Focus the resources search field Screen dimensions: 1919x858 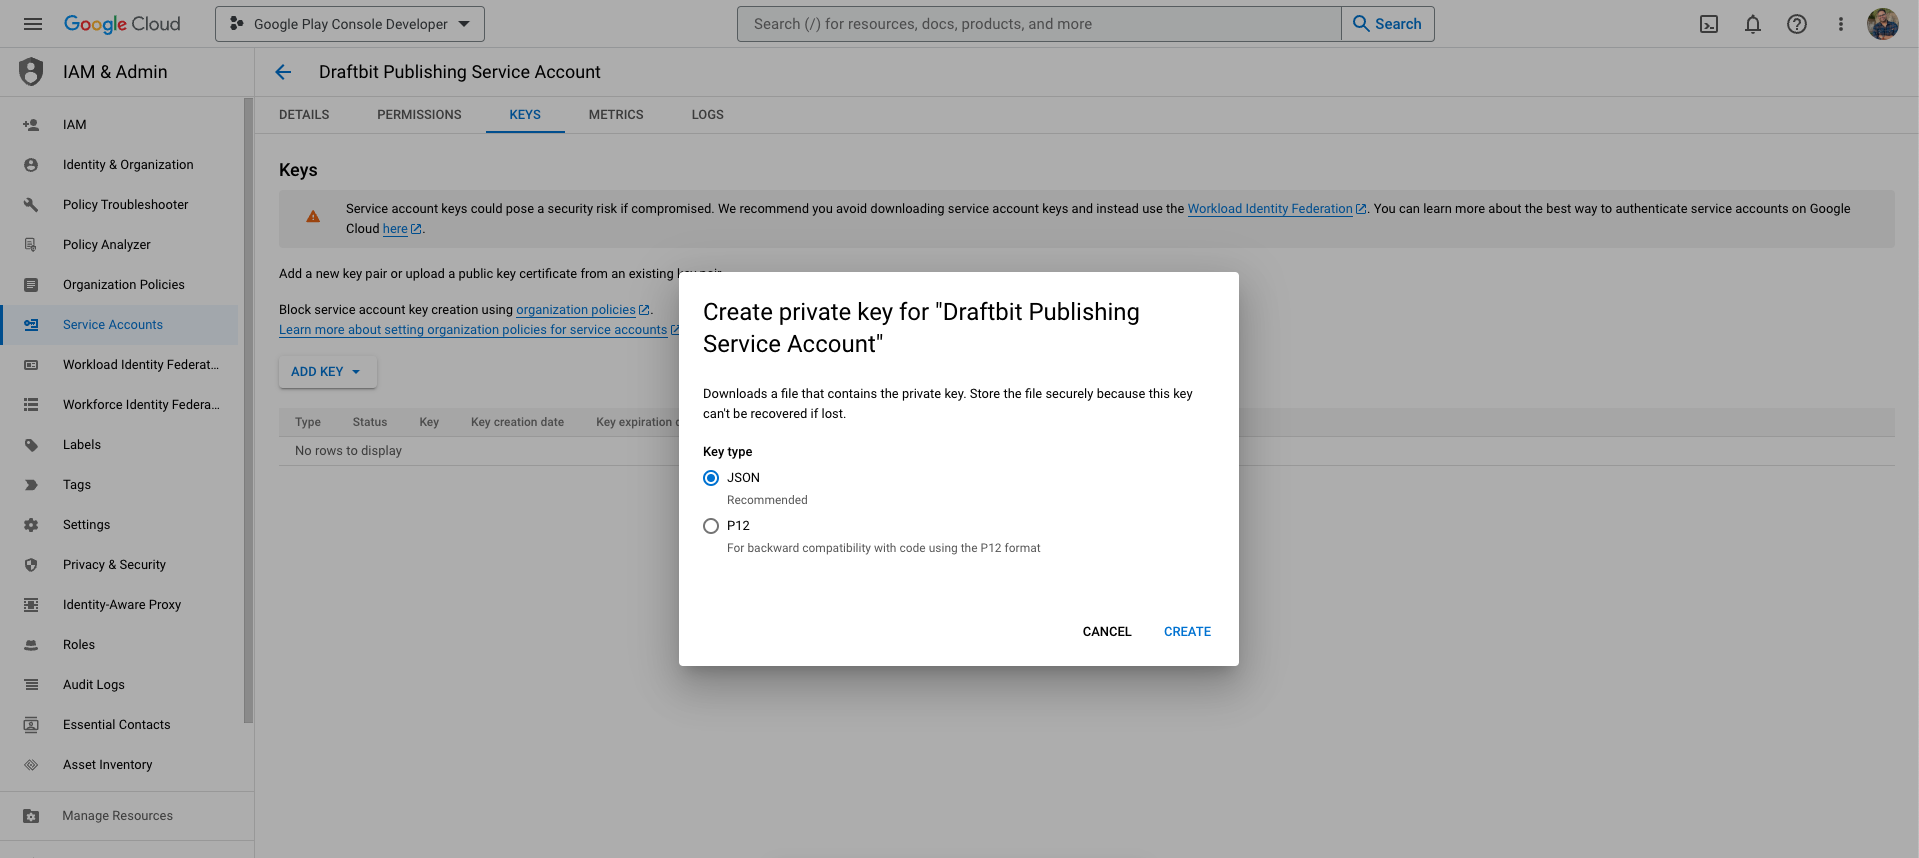point(1039,24)
